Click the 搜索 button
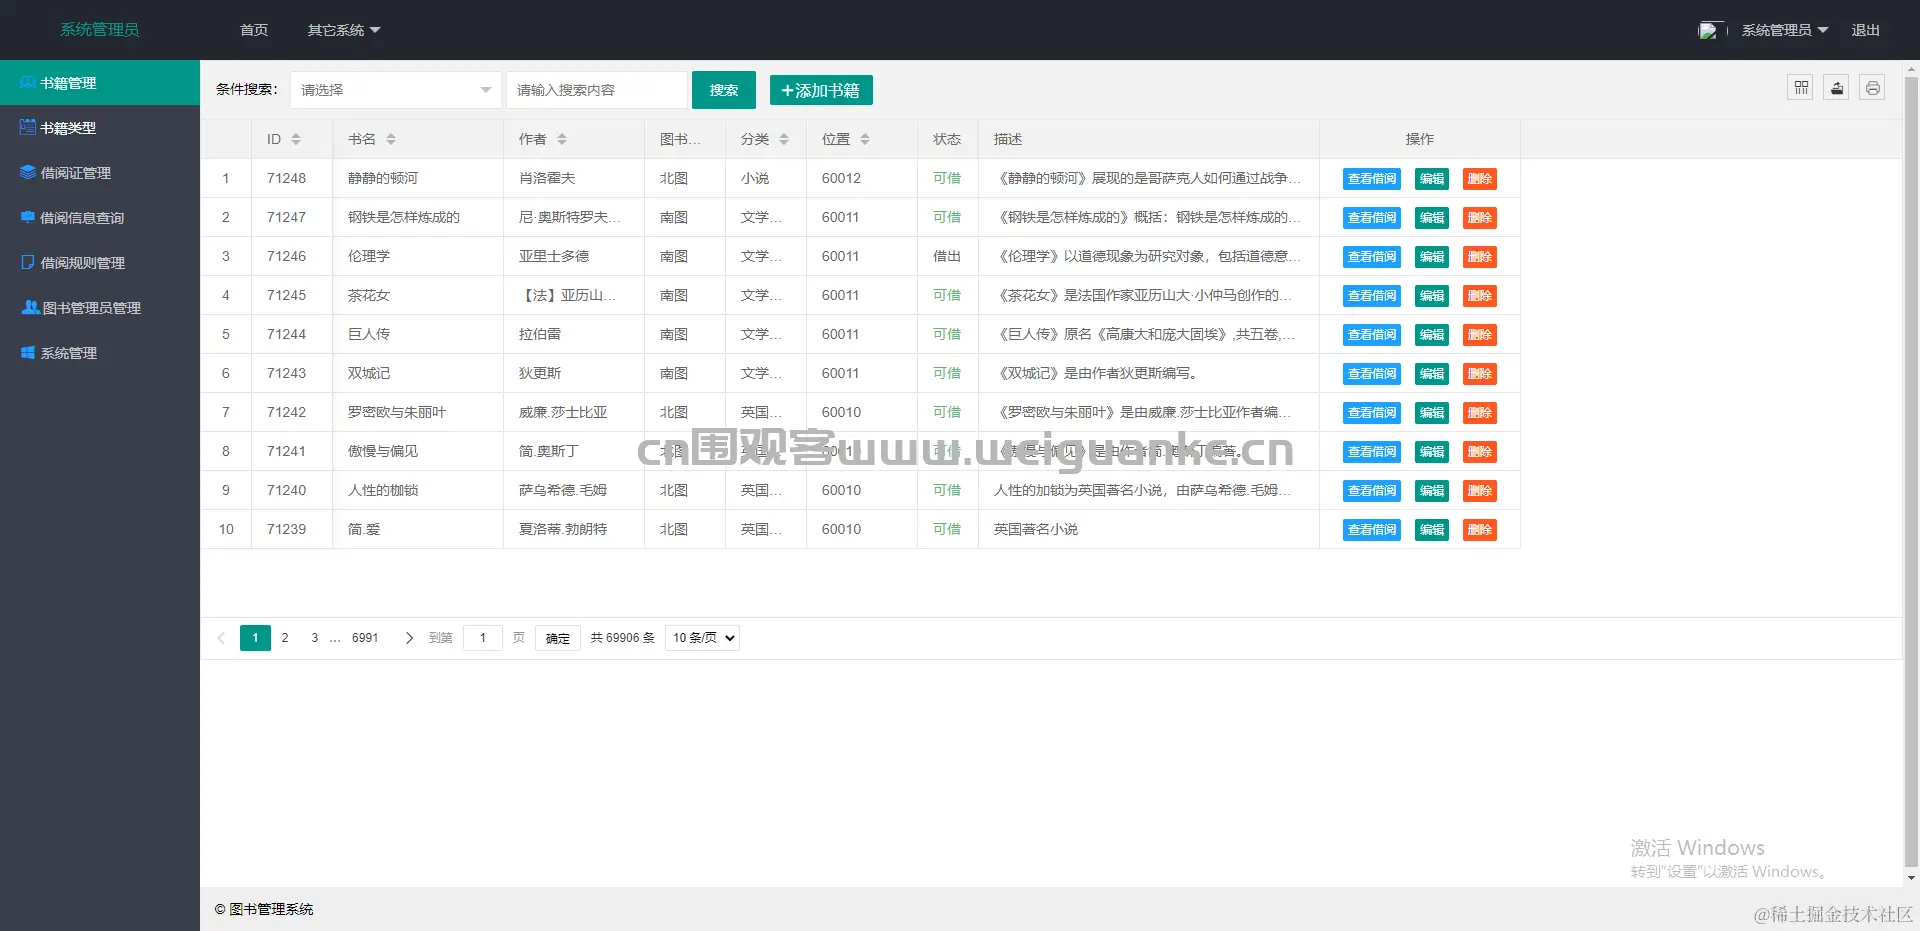 click(x=724, y=90)
